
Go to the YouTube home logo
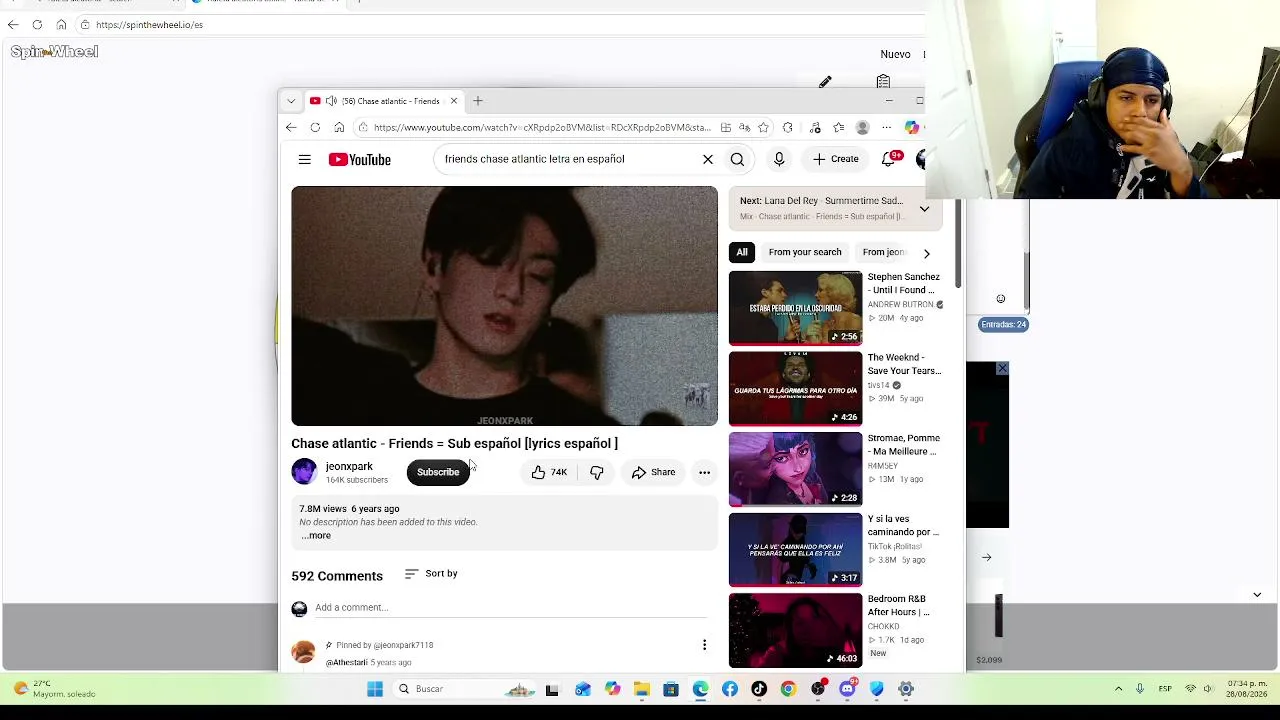360,160
